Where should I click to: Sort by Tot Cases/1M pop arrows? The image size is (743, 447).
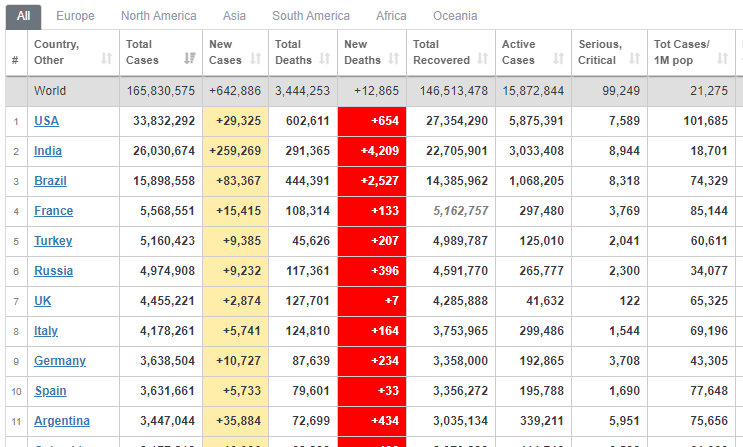click(x=723, y=59)
